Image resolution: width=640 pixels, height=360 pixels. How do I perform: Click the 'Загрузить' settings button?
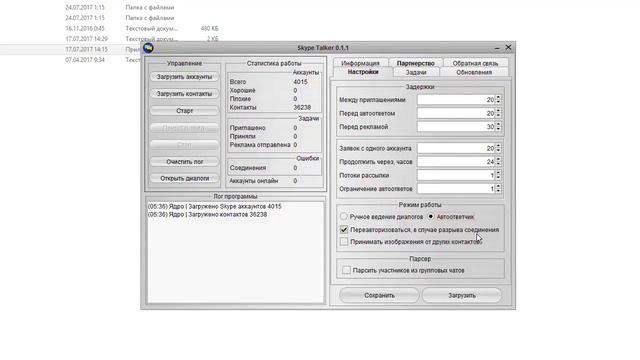pos(462,295)
